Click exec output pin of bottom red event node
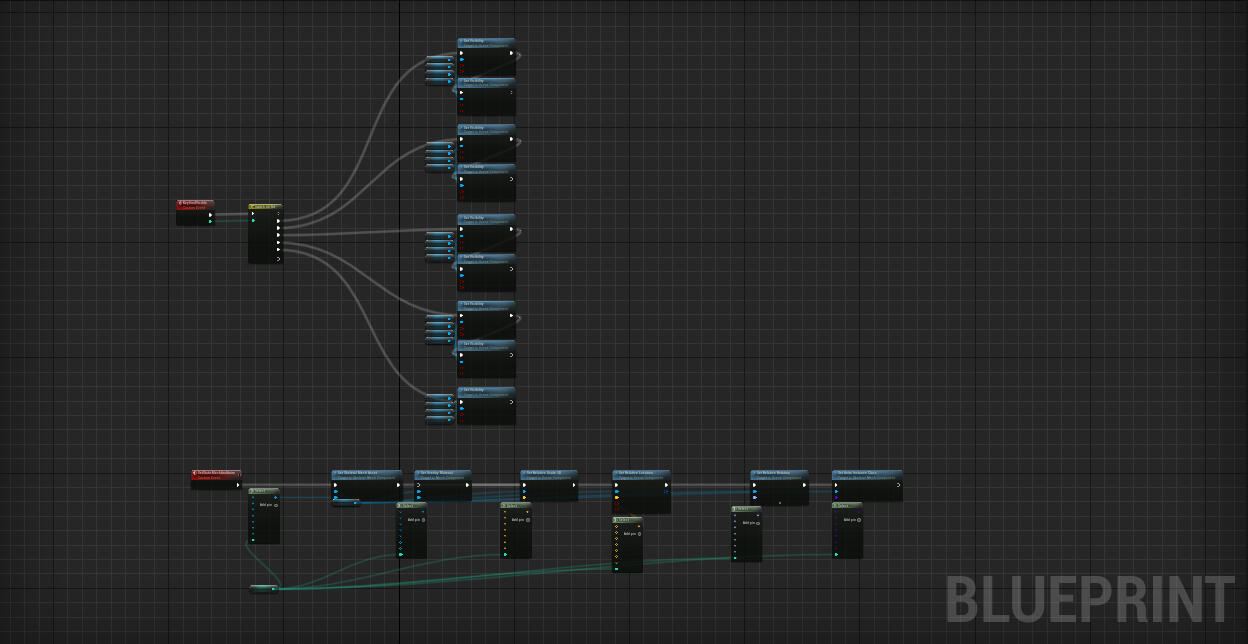Viewport: 1248px width, 644px height. tap(237, 485)
